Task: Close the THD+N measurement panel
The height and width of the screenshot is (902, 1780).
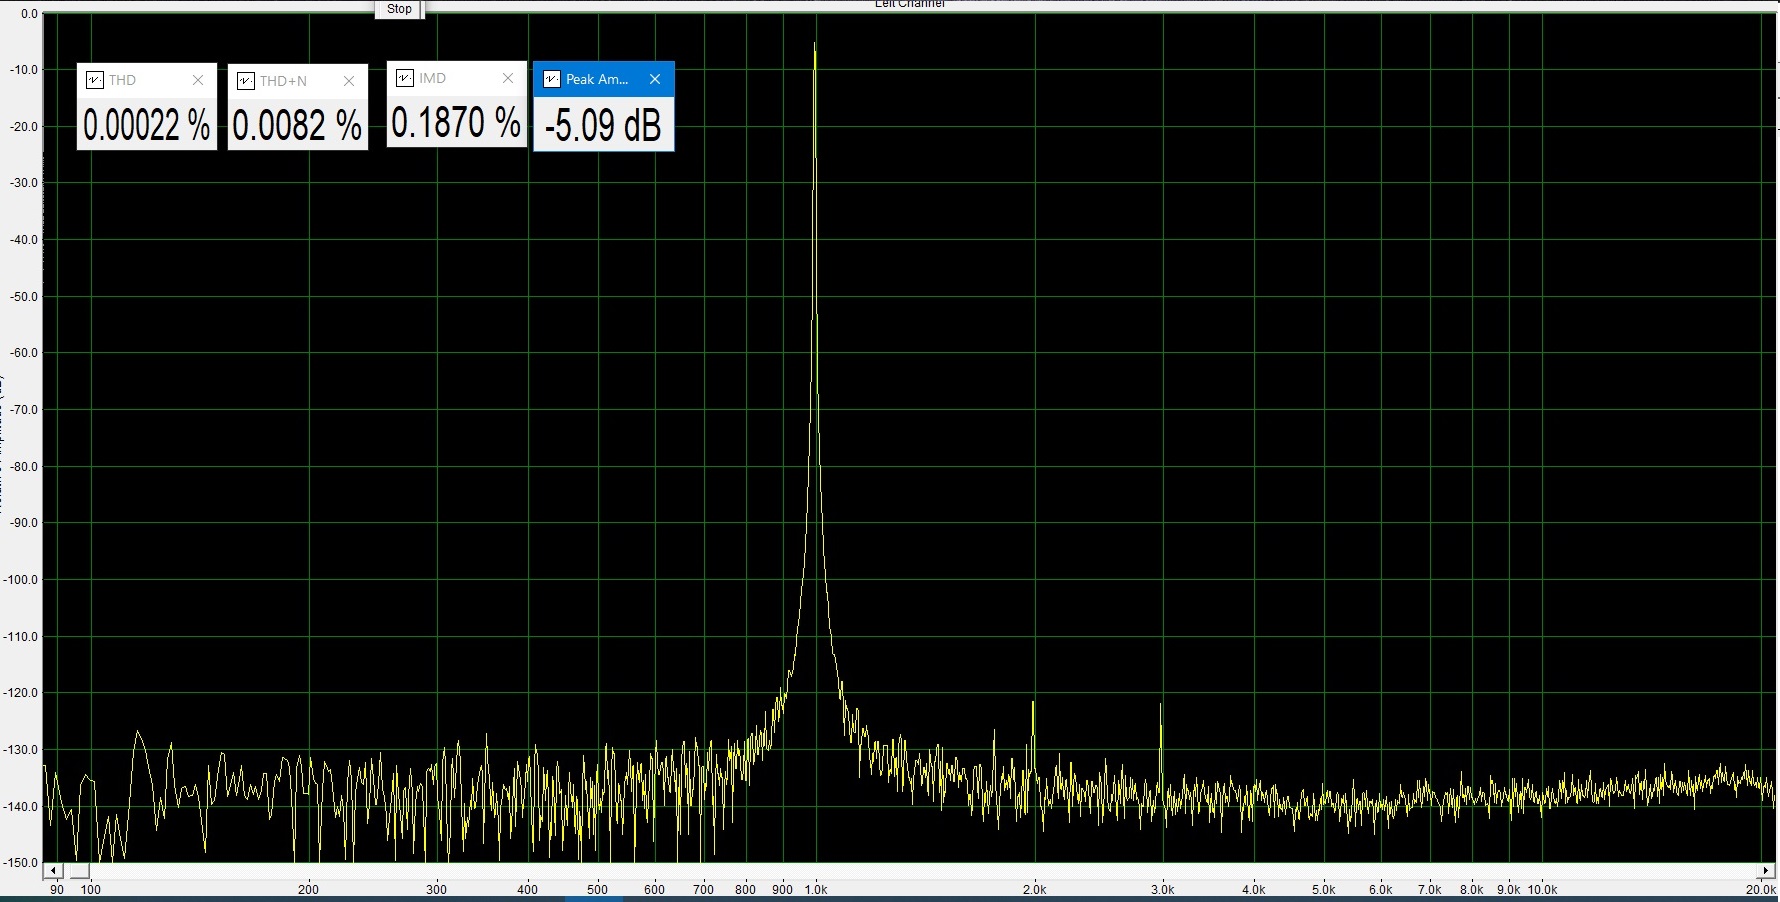Action: (349, 81)
